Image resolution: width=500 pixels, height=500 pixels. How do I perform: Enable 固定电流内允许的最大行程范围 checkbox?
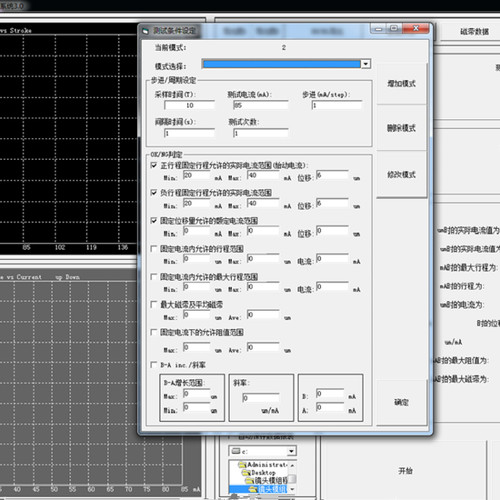pyautogui.click(x=154, y=276)
